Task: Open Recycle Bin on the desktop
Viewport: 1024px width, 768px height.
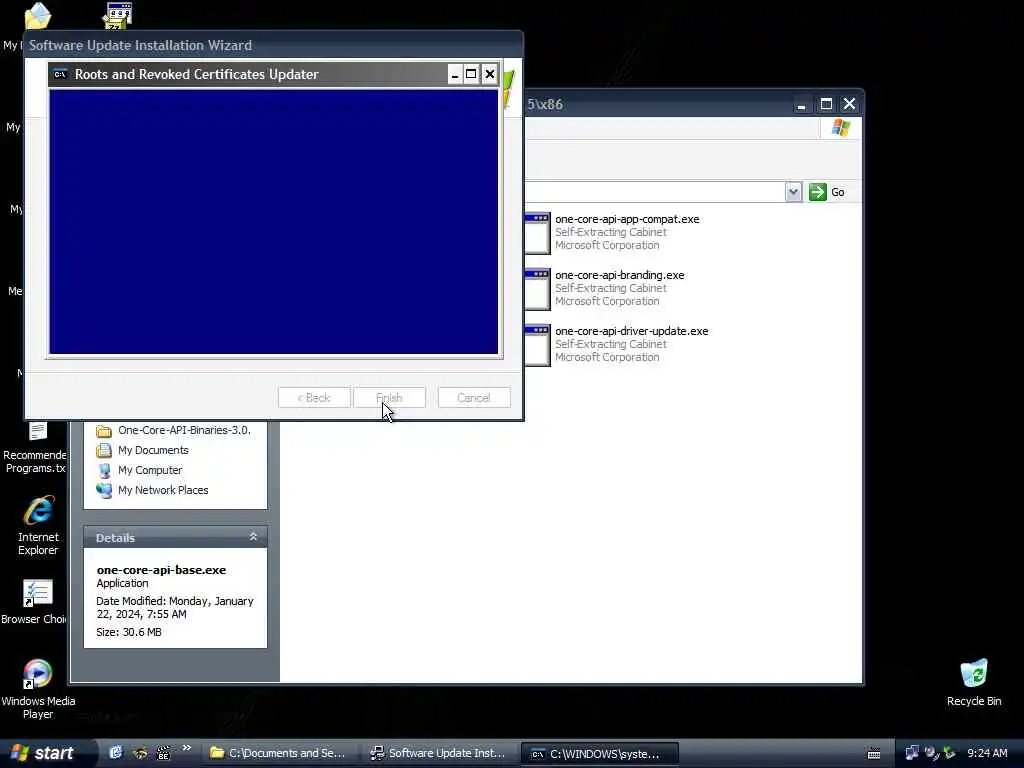Action: 974,683
